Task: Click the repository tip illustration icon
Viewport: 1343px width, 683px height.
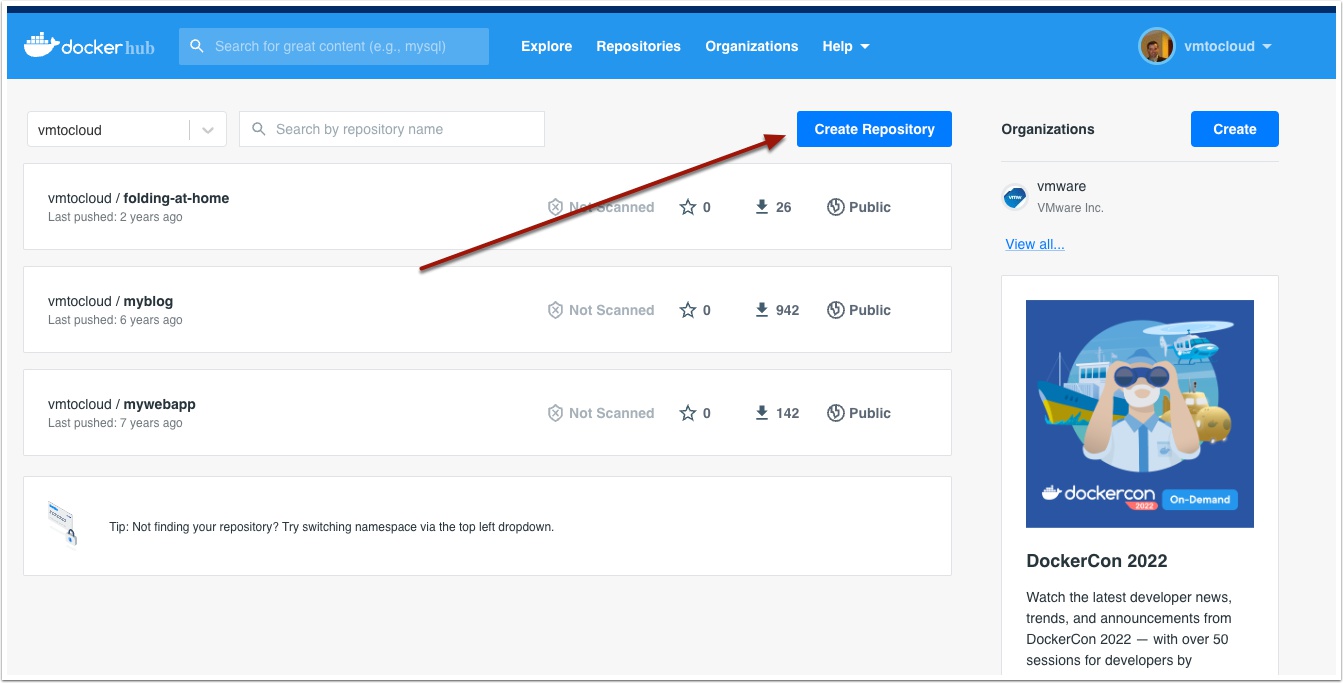Action: [62, 524]
